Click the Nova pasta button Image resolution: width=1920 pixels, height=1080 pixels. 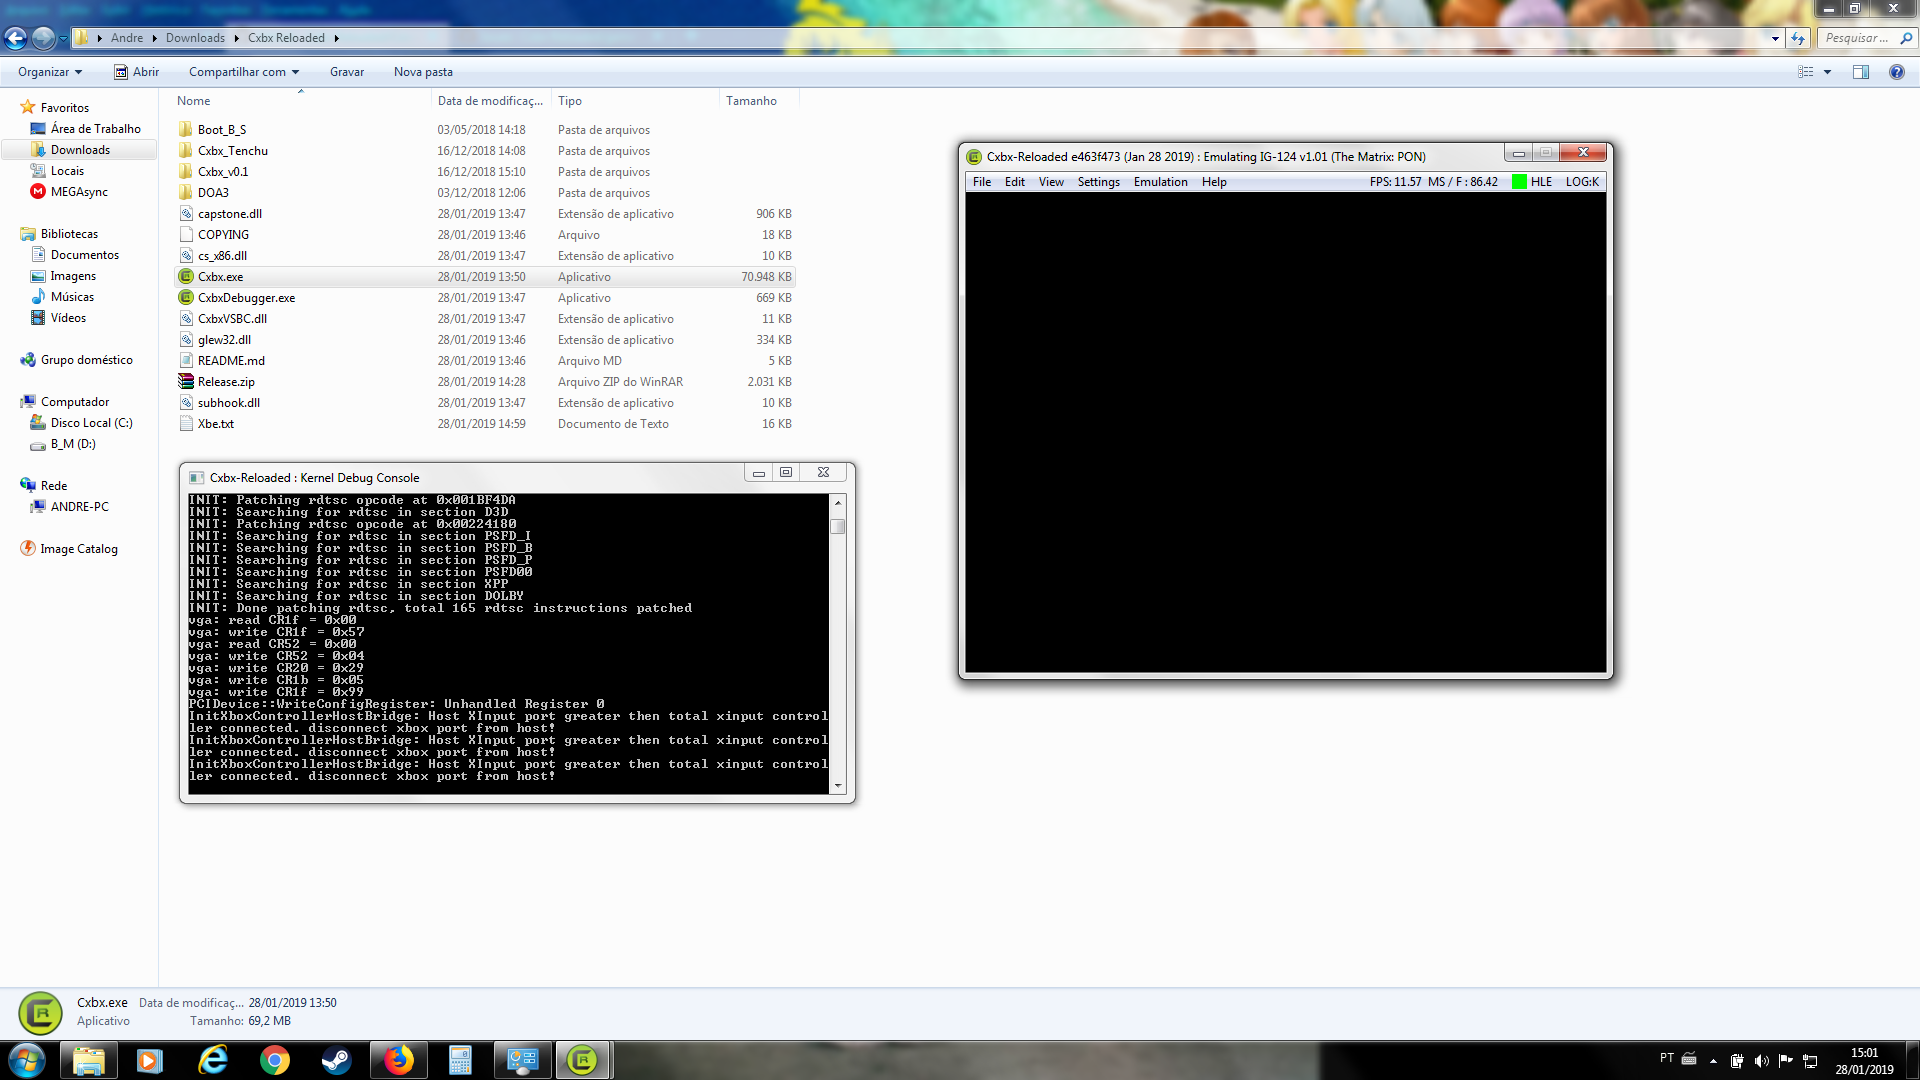[423, 72]
